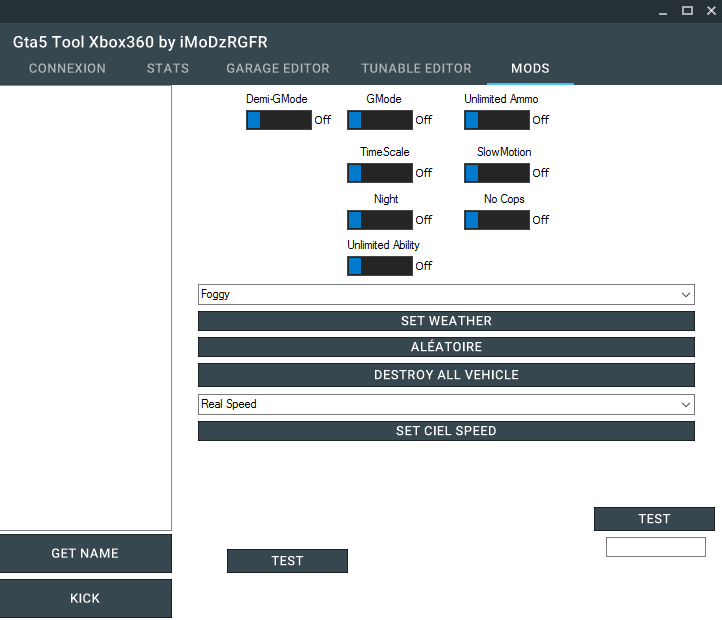Click the SET WEATHER button
Viewport: 722px width, 620px height.
click(x=446, y=321)
